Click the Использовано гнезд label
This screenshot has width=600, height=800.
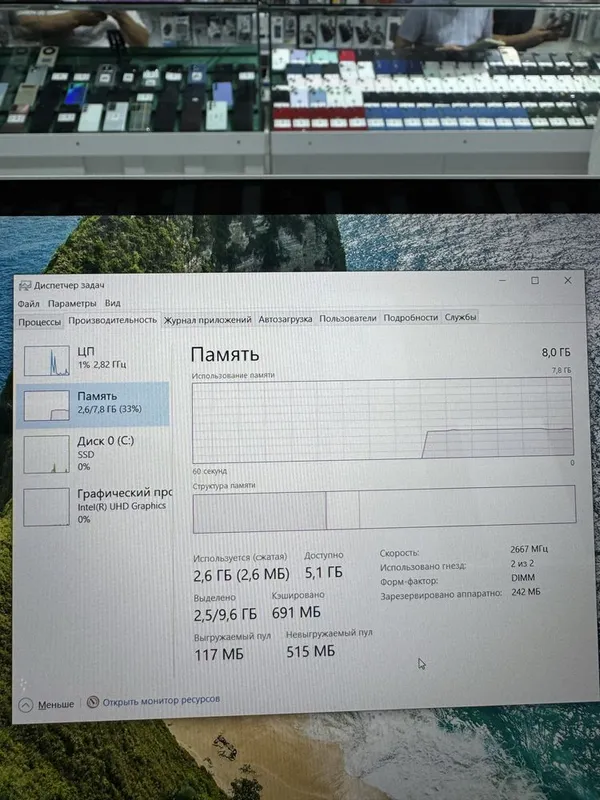coord(423,567)
